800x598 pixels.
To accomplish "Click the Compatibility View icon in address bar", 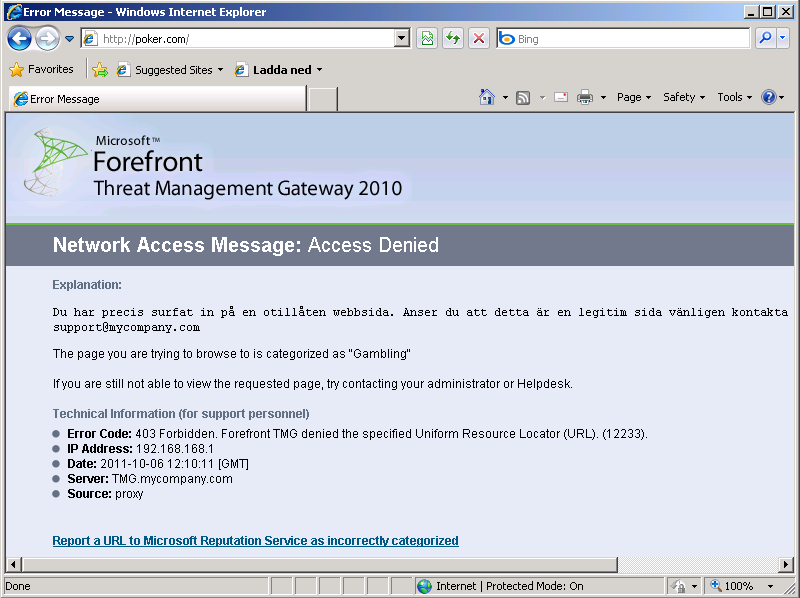I will [x=427, y=39].
